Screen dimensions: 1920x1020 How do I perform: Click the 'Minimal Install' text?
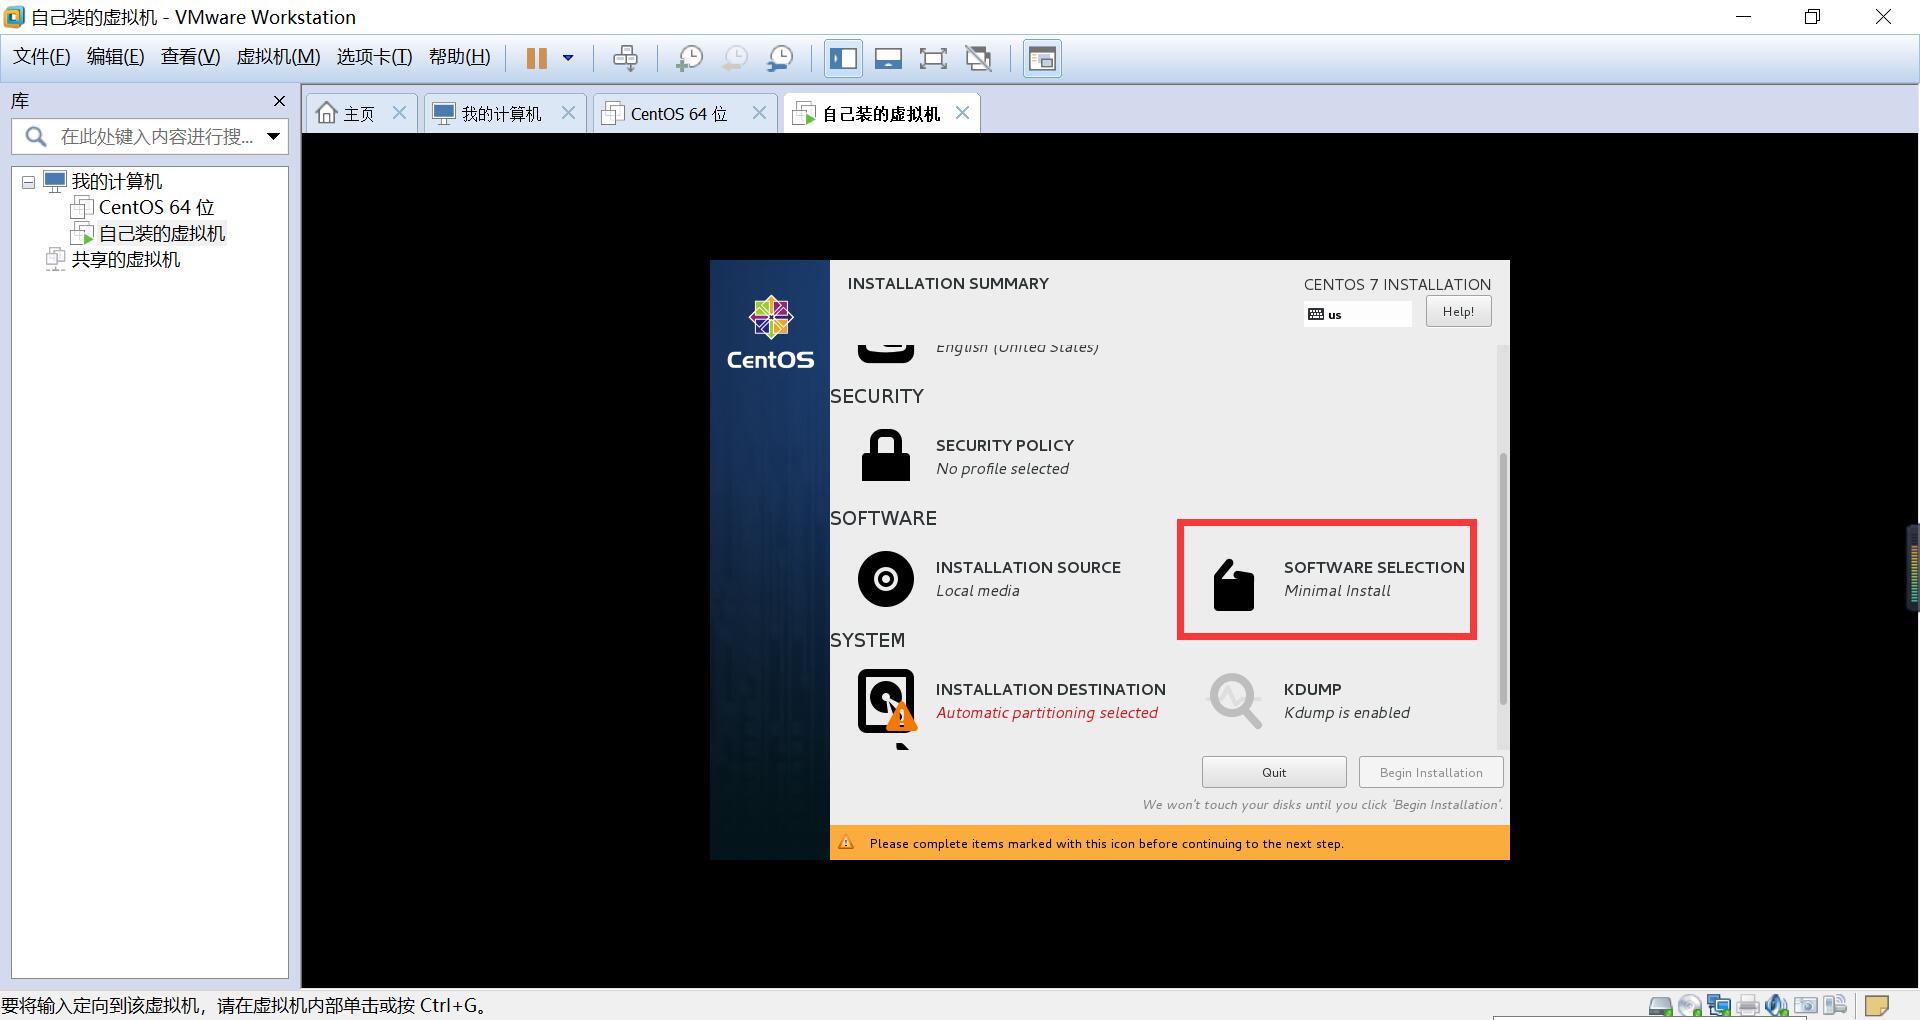[x=1337, y=591]
